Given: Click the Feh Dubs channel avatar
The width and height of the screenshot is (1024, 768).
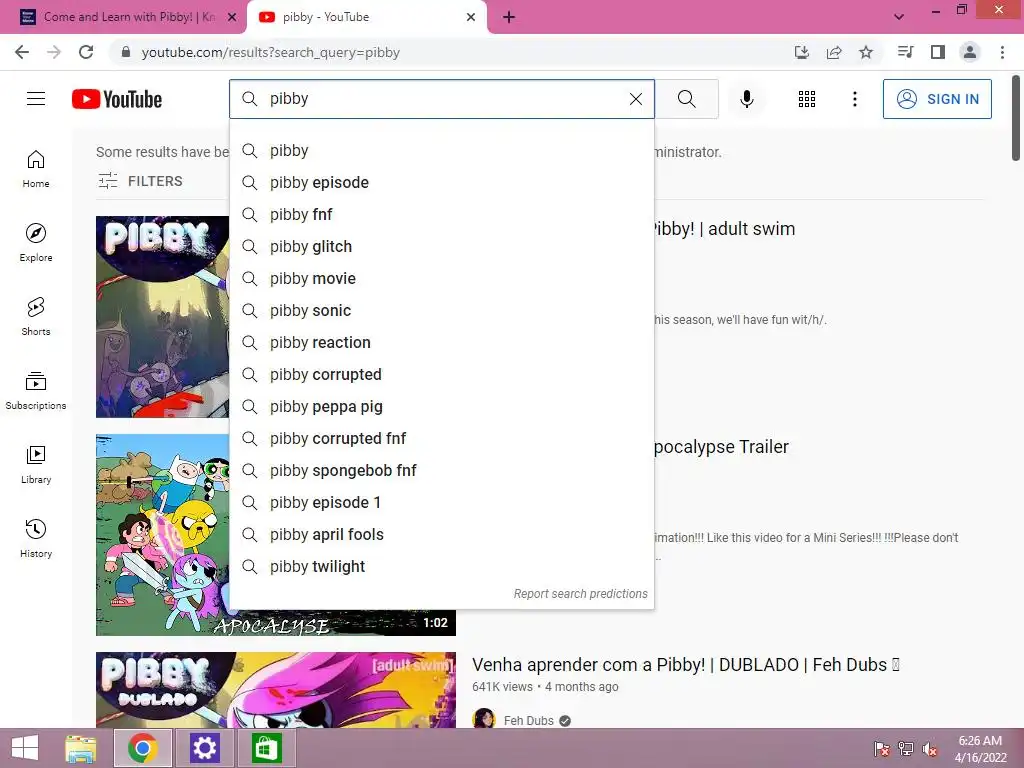Looking at the screenshot, I should click(x=484, y=718).
